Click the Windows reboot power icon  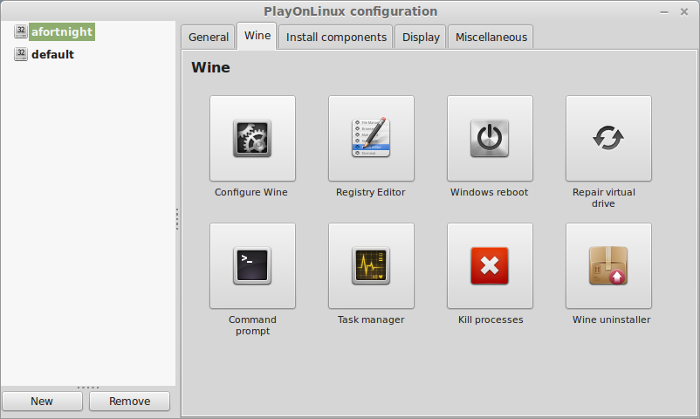click(x=490, y=138)
